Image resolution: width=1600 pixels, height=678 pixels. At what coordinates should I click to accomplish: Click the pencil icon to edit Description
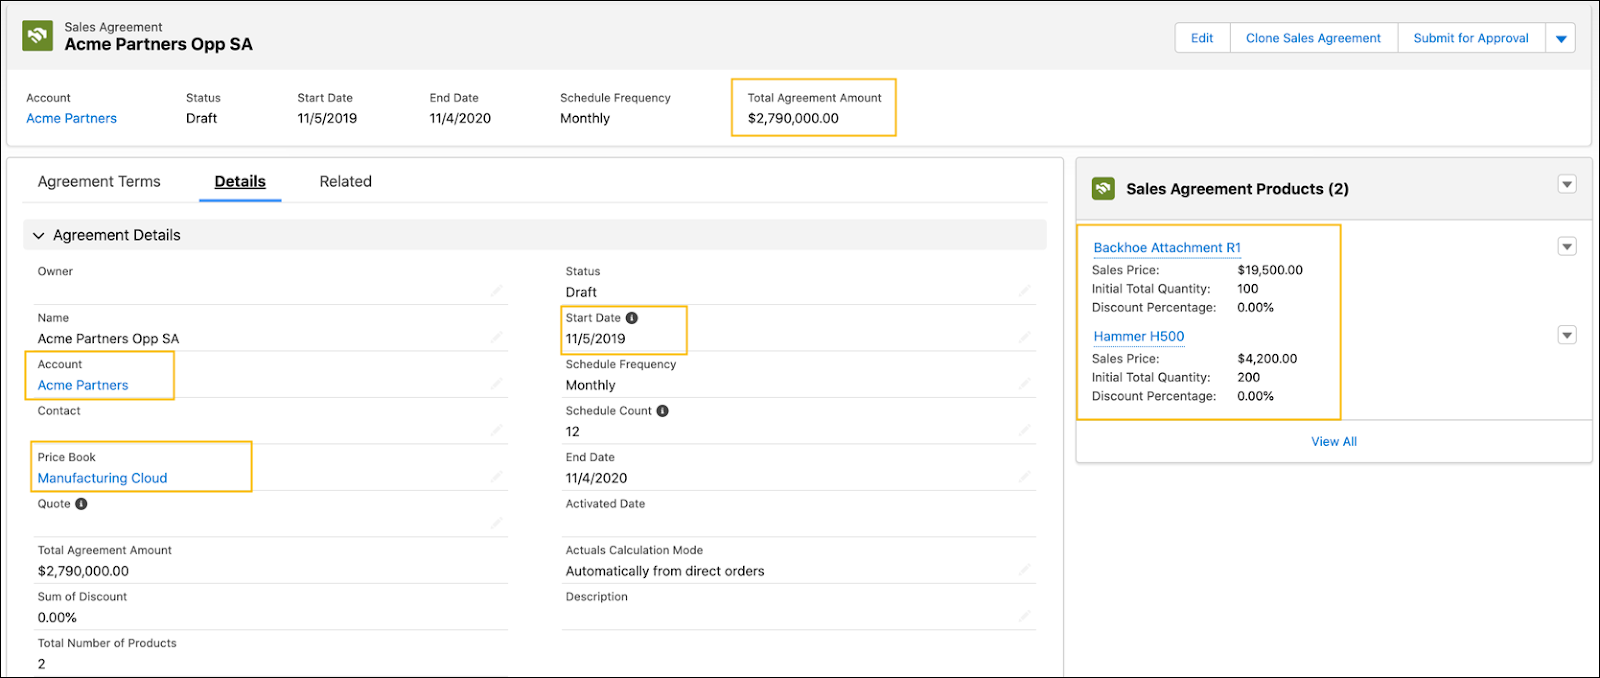pos(1025,616)
